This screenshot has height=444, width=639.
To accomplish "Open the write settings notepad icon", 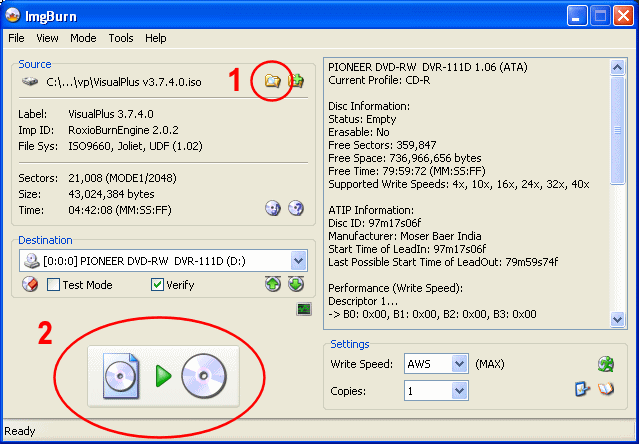I will pos(582,389).
